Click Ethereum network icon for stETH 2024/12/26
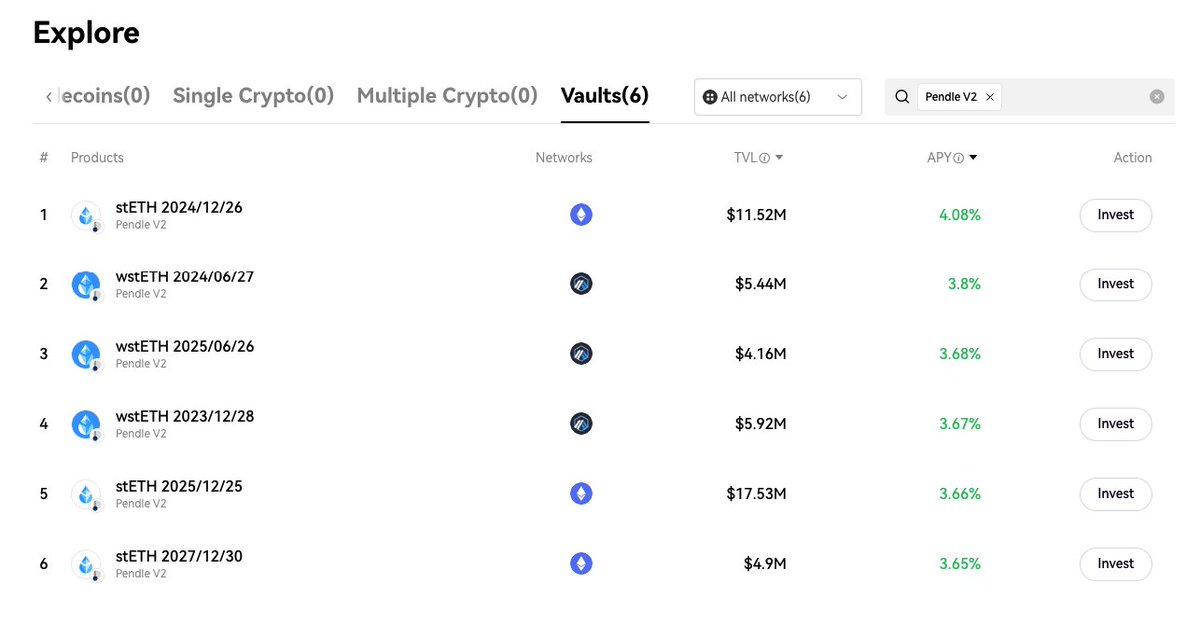Image resolution: width=1200 pixels, height=625 pixels. pos(581,214)
